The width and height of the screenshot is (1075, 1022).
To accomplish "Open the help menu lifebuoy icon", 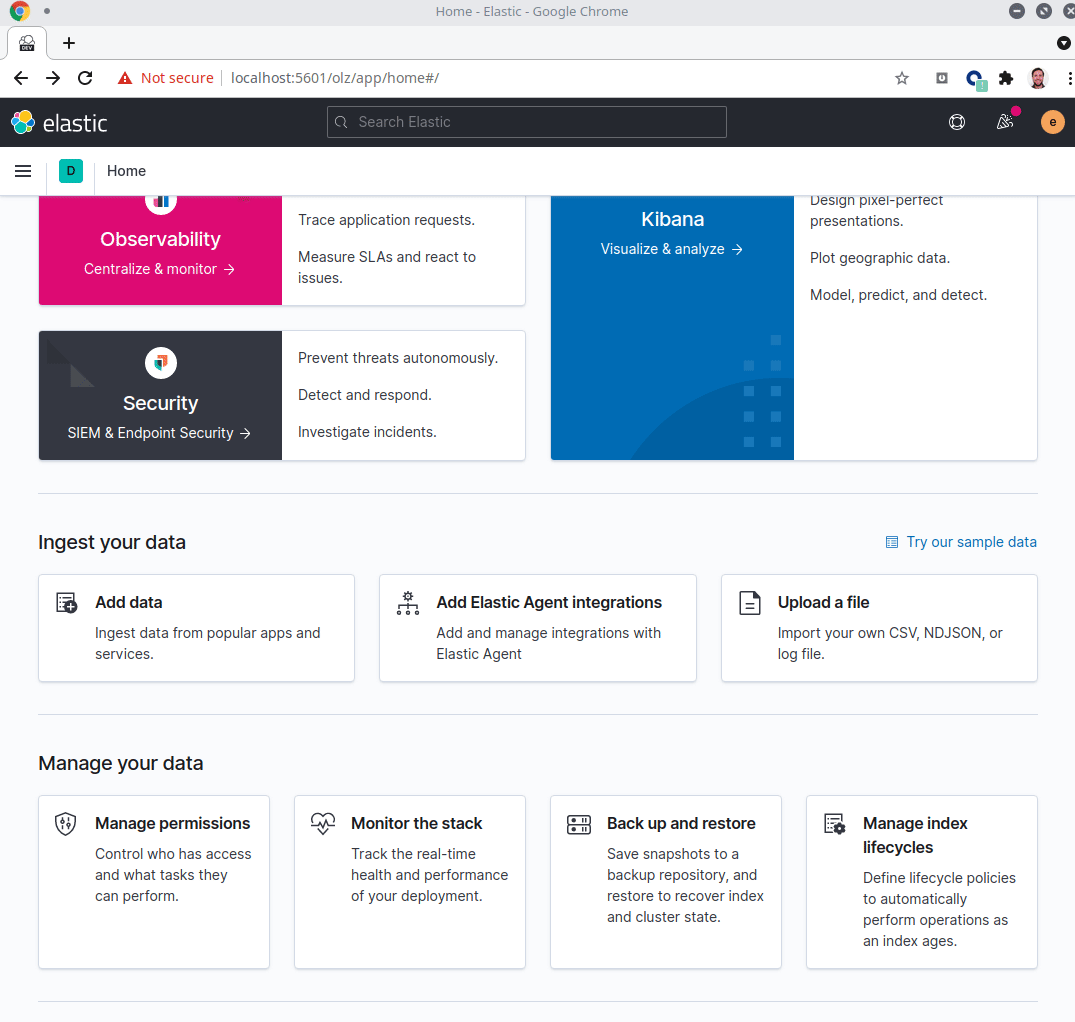I will 956,122.
